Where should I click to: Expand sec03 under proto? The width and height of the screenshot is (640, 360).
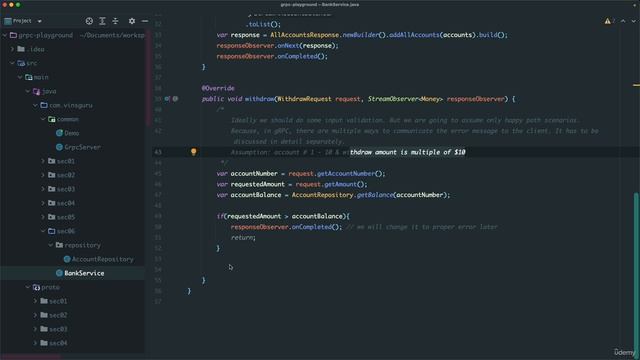click(36, 329)
